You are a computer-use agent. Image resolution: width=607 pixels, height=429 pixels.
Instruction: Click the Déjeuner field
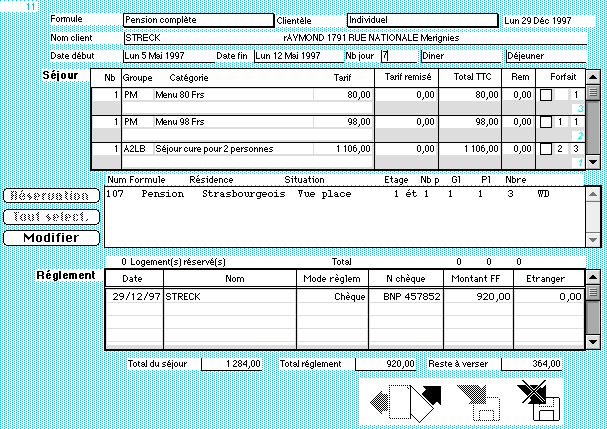pyautogui.click(x=546, y=56)
